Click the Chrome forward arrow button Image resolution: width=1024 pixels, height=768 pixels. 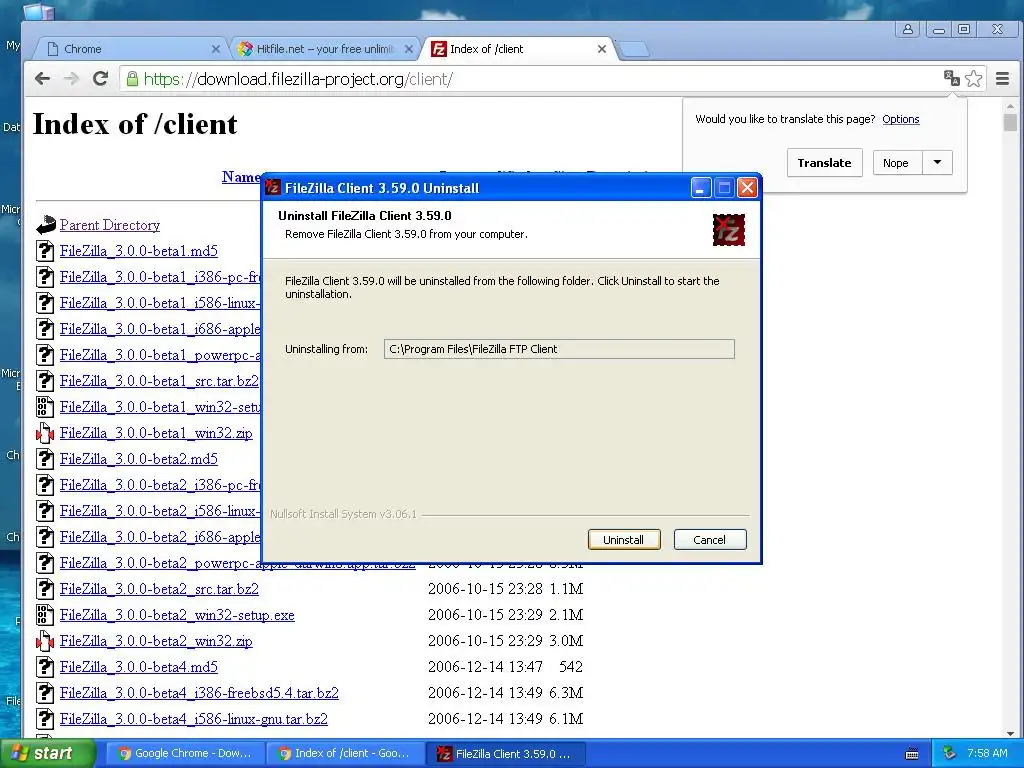pyautogui.click(x=71, y=79)
